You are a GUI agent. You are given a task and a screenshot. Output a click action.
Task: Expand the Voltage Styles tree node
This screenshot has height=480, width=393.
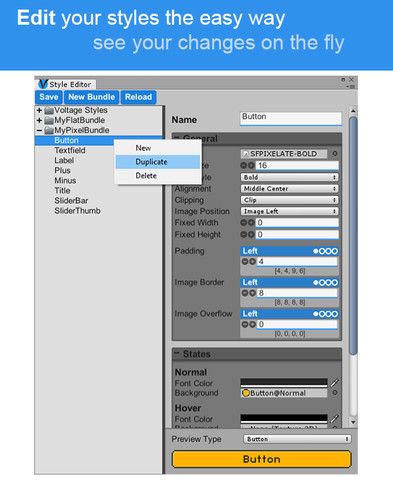[x=39, y=110]
